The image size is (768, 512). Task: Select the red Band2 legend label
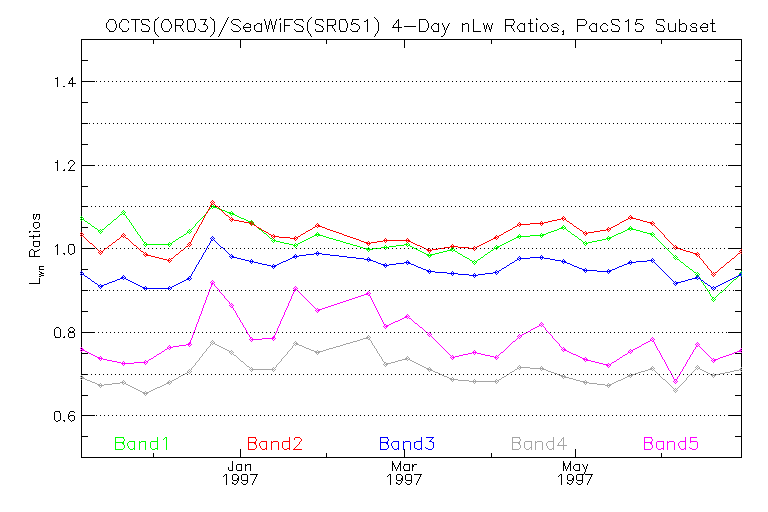tap(274, 444)
